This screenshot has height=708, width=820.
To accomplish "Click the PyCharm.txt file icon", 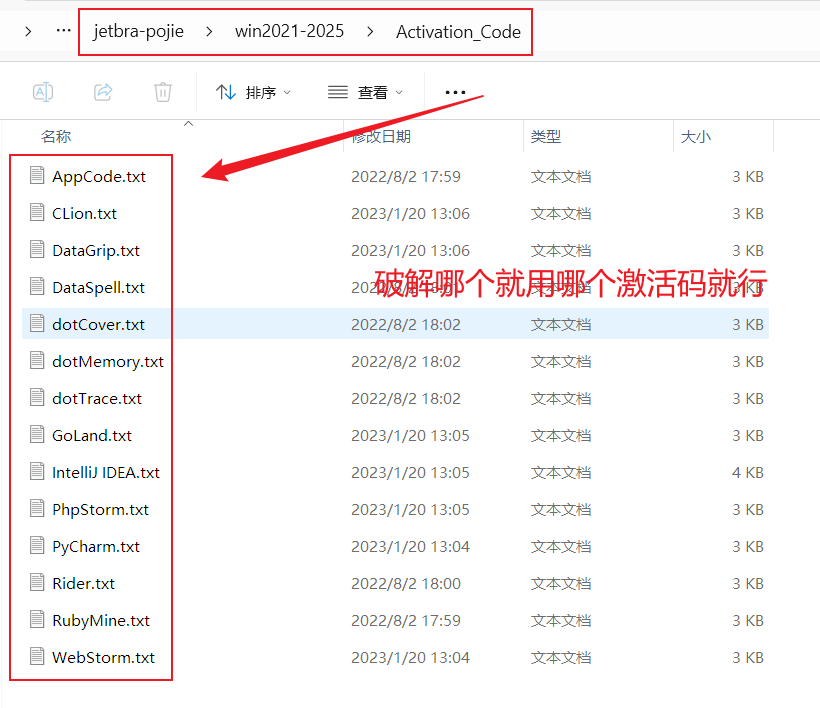I will click(x=37, y=546).
